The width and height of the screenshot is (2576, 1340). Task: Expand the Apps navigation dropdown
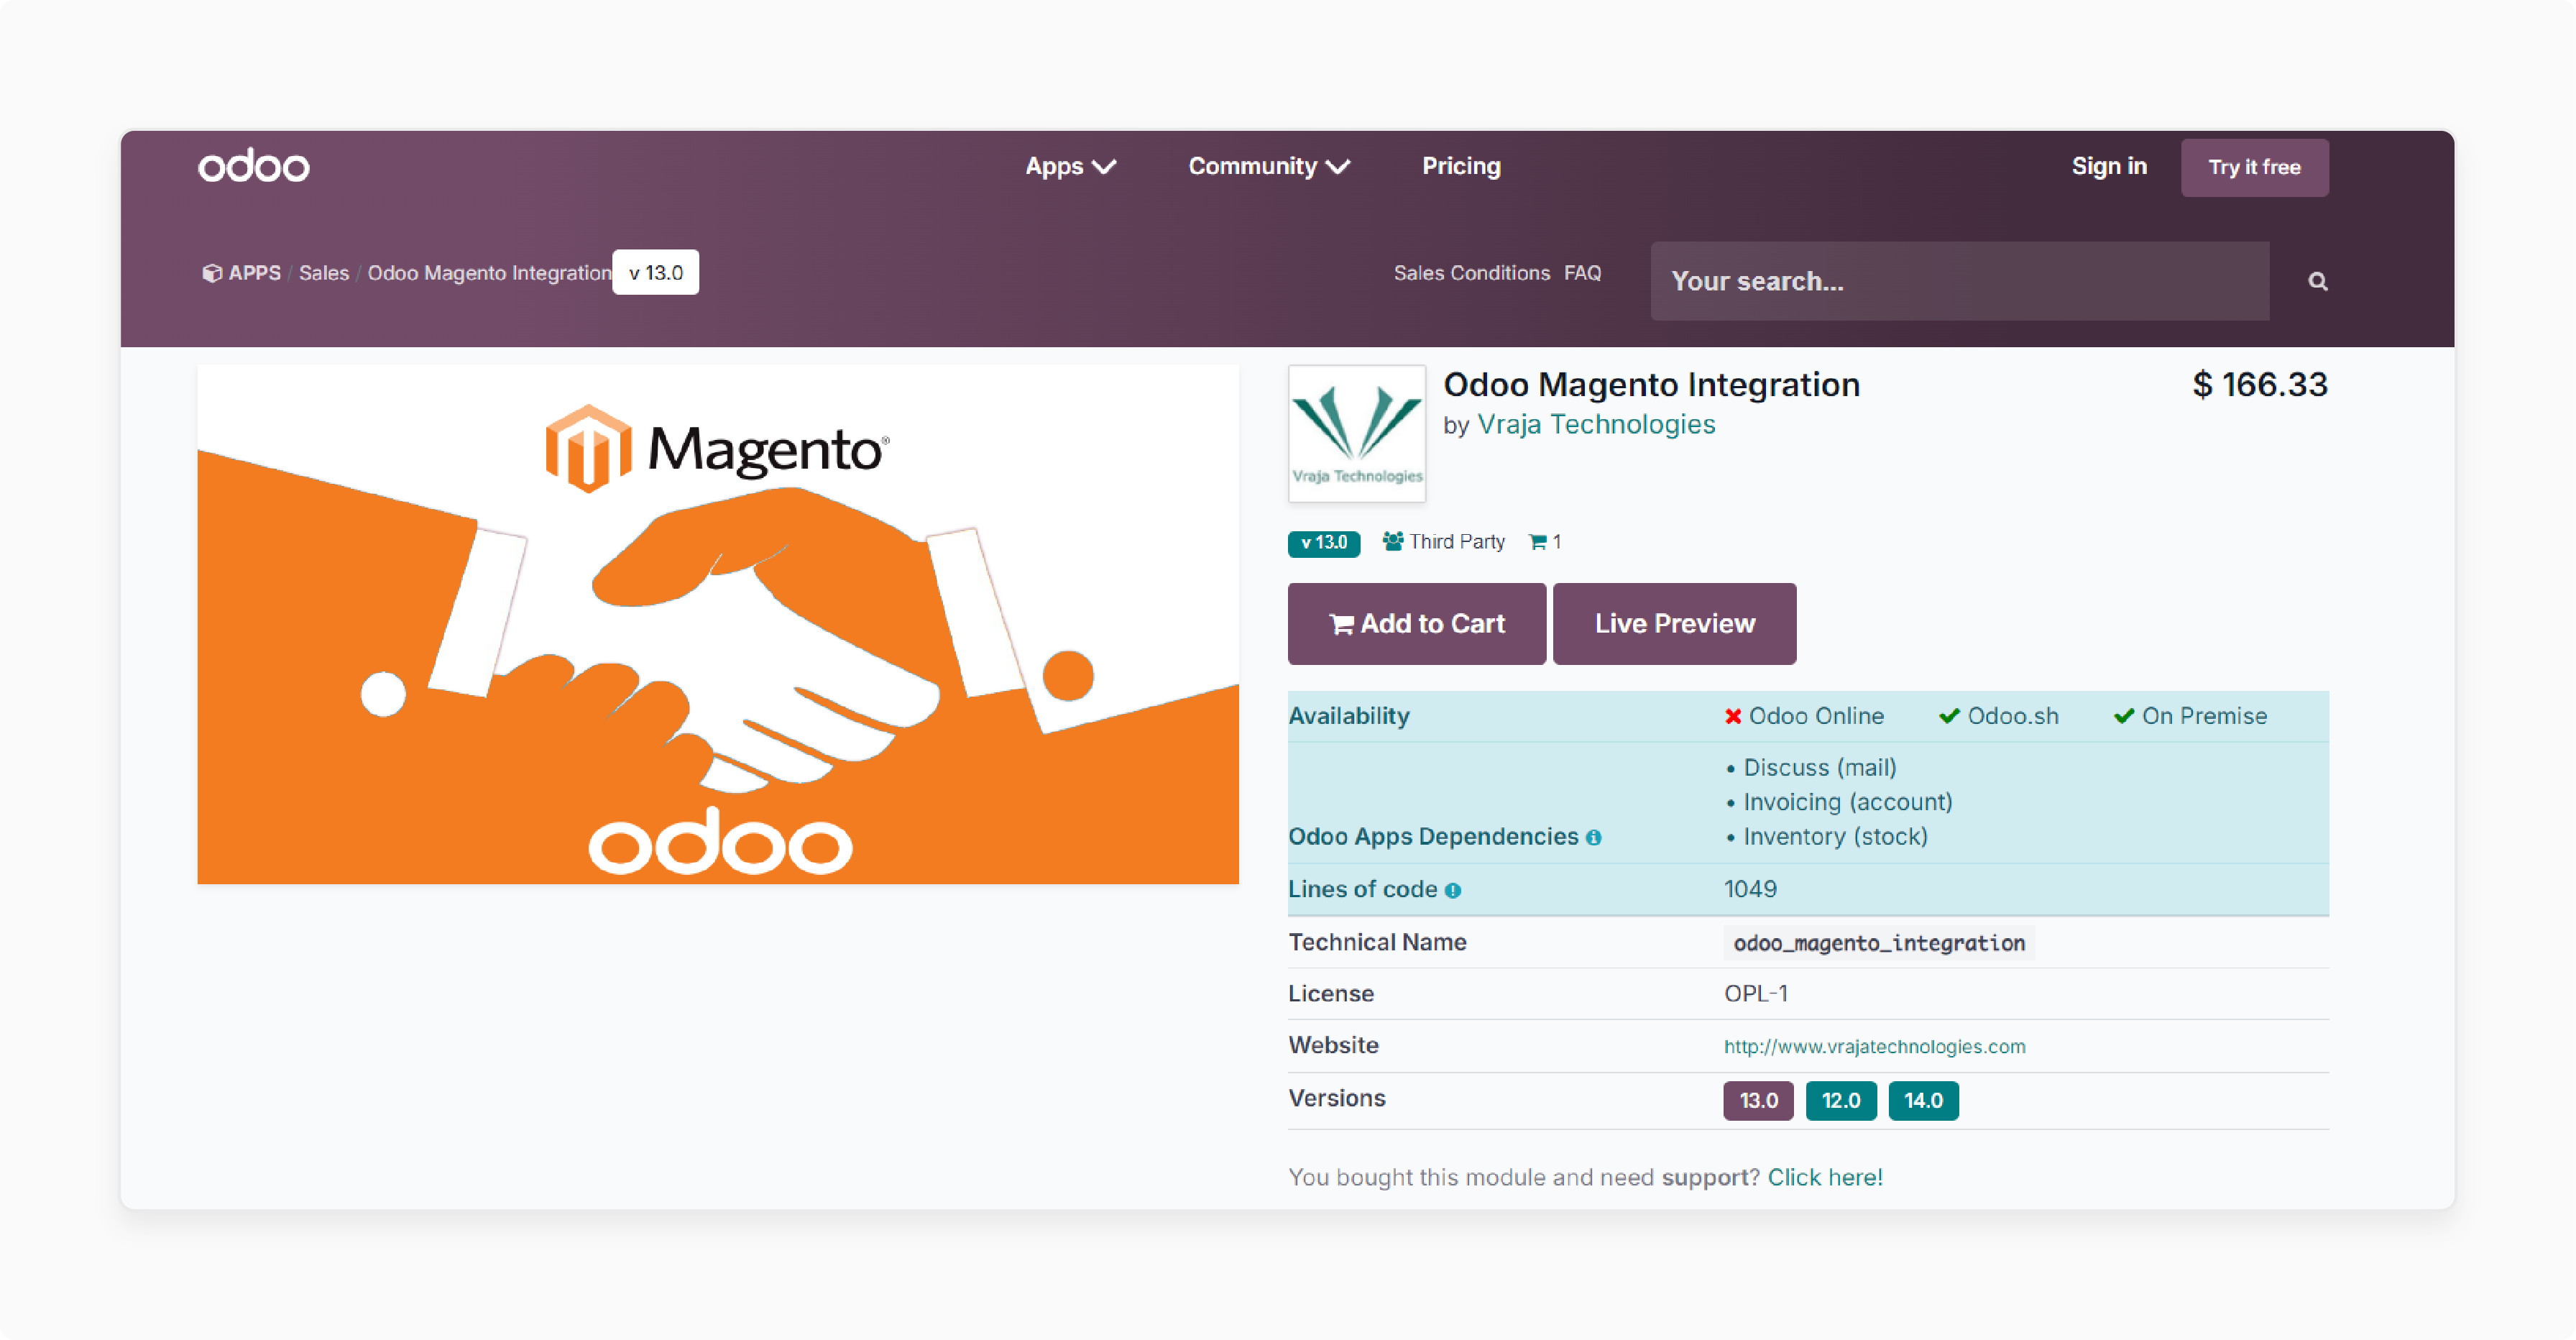[x=1068, y=167]
